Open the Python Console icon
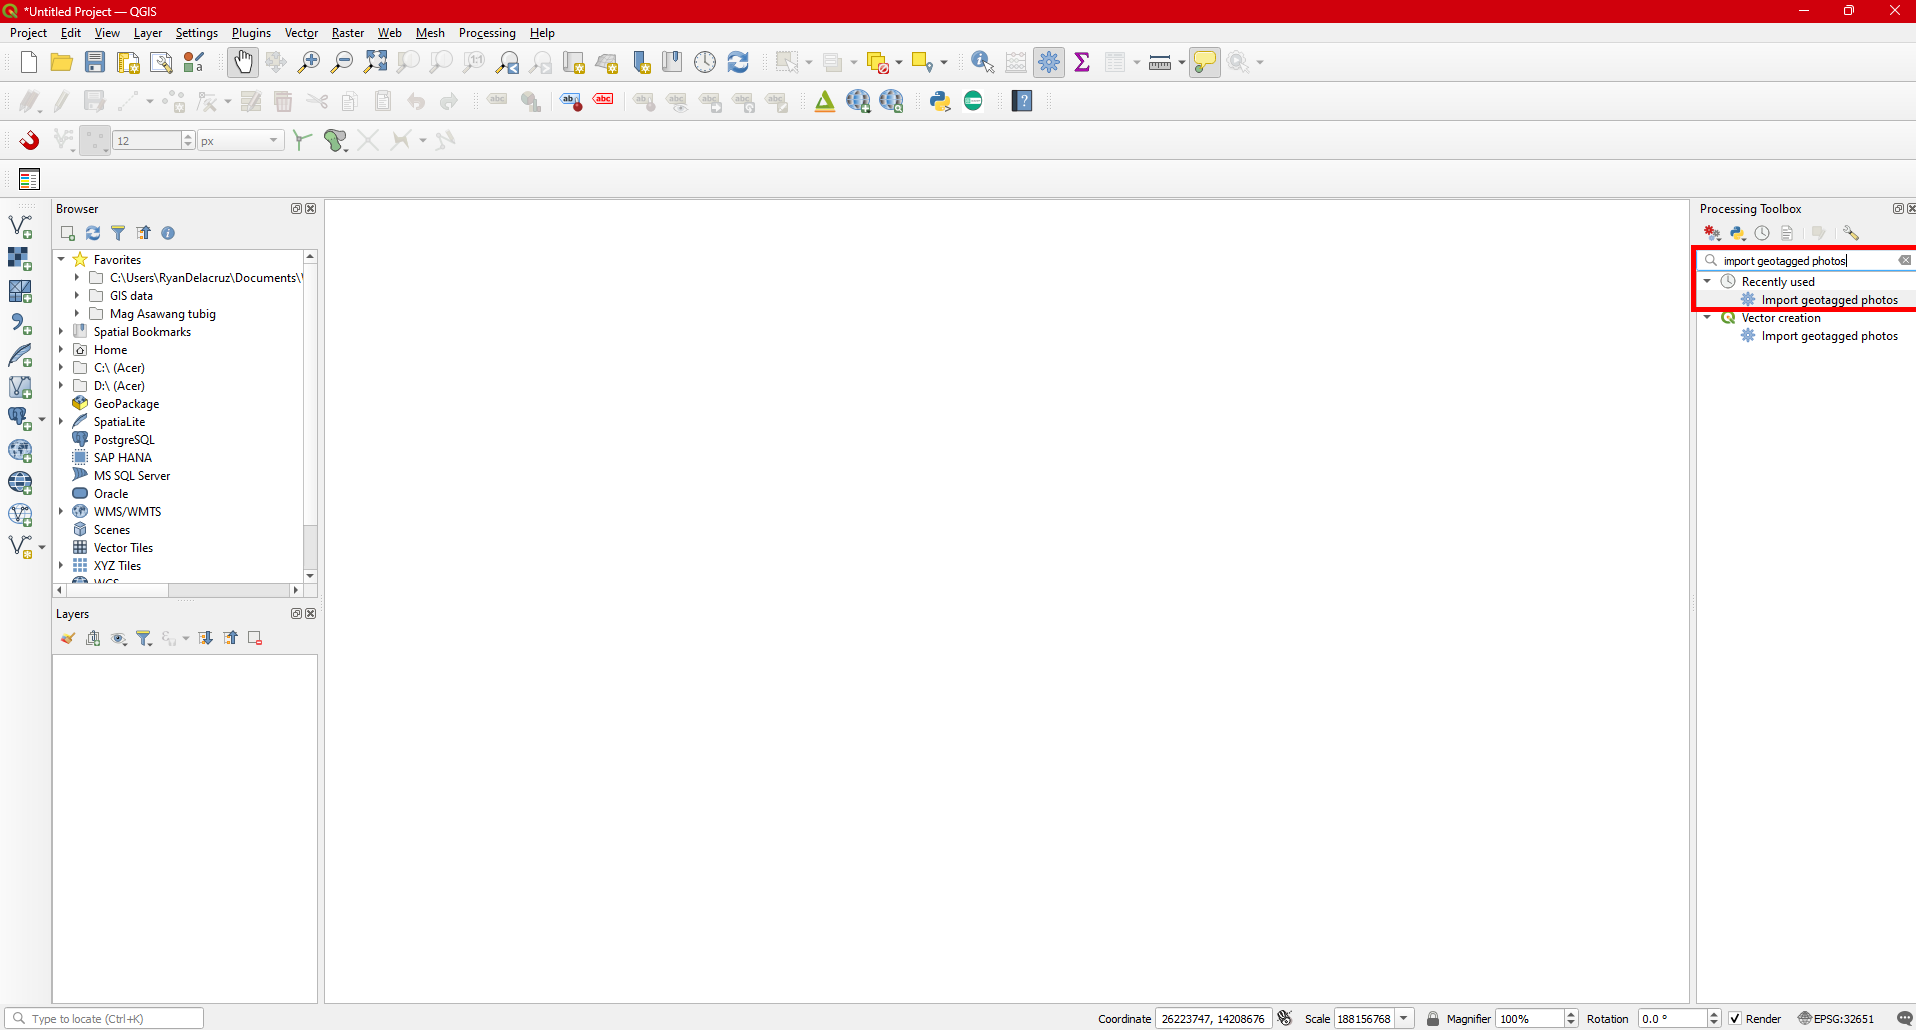This screenshot has width=1916, height=1030. [x=940, y=101]
